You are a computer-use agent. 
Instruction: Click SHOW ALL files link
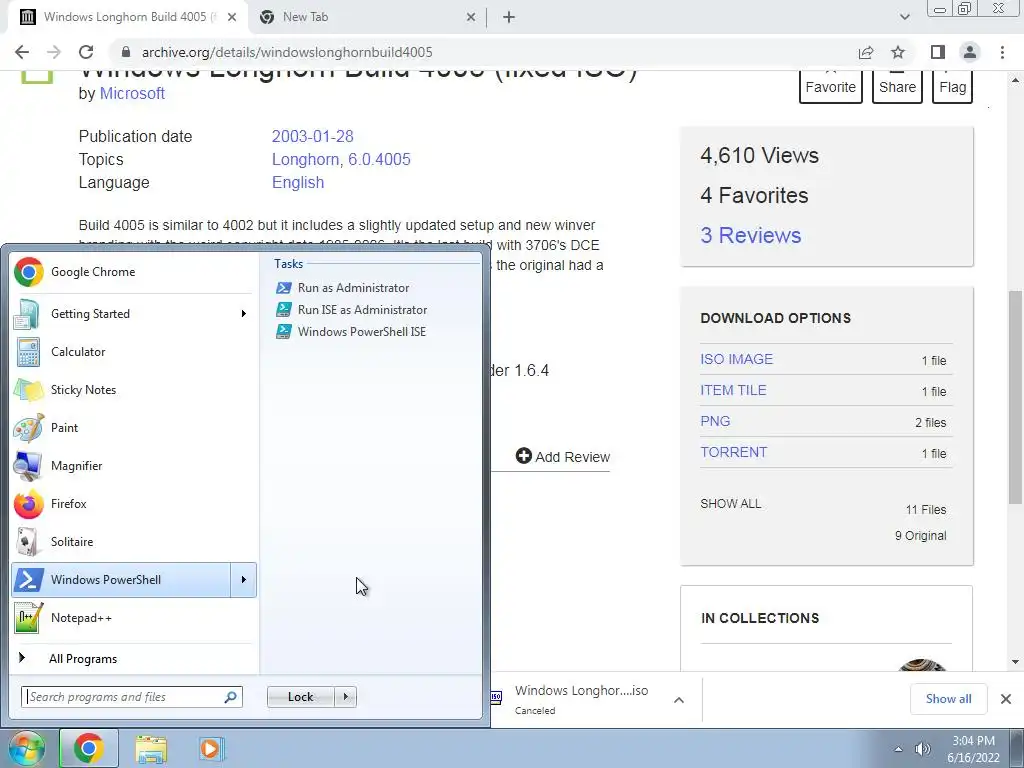(x=730, y=504)
